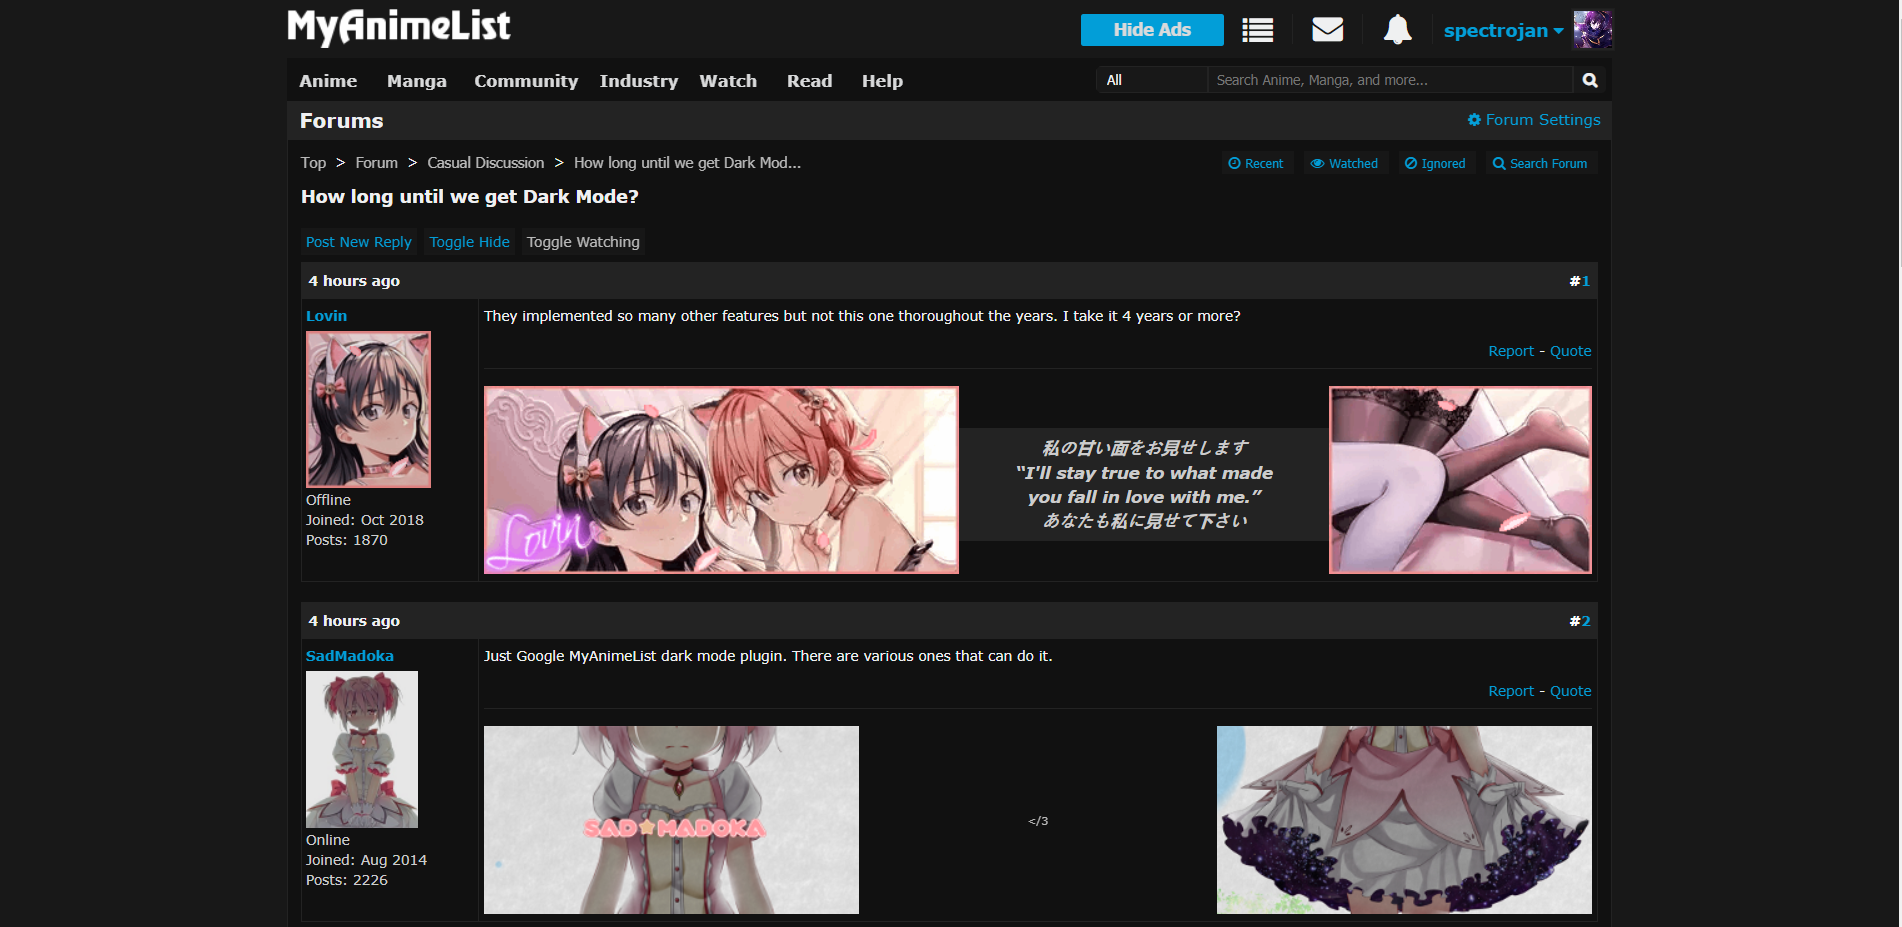
Task: Open the Watch menu
Action: pyautogui.click(x=728, y=81)
